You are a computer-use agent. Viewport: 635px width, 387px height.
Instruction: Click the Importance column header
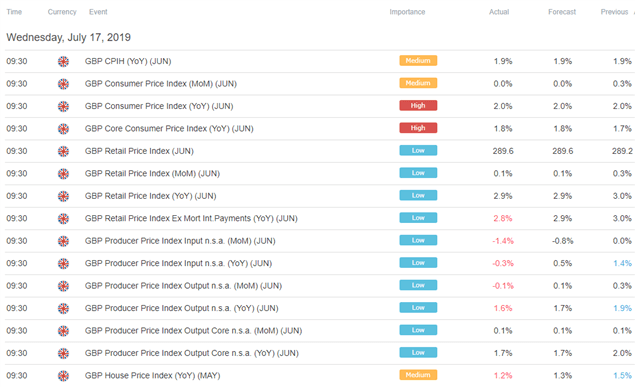pyautogui.click(x=407, y=12)
